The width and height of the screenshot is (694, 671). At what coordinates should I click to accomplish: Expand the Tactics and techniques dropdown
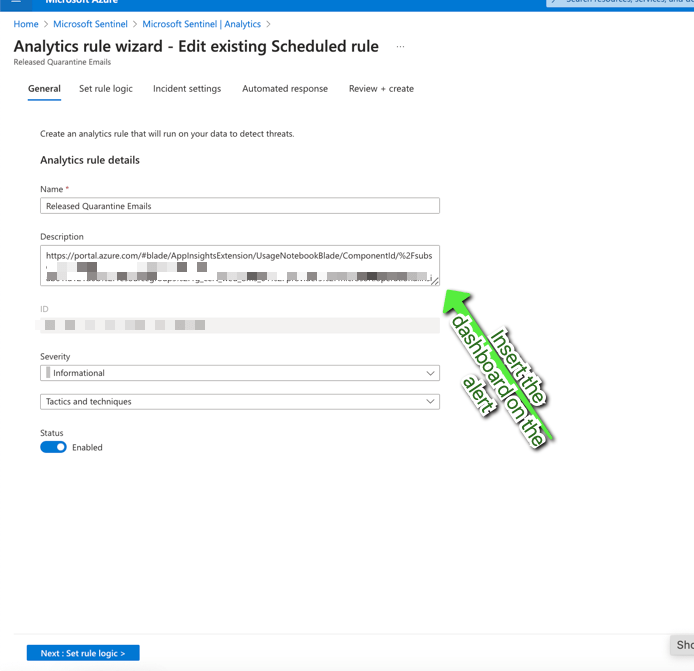coord(239,402)
